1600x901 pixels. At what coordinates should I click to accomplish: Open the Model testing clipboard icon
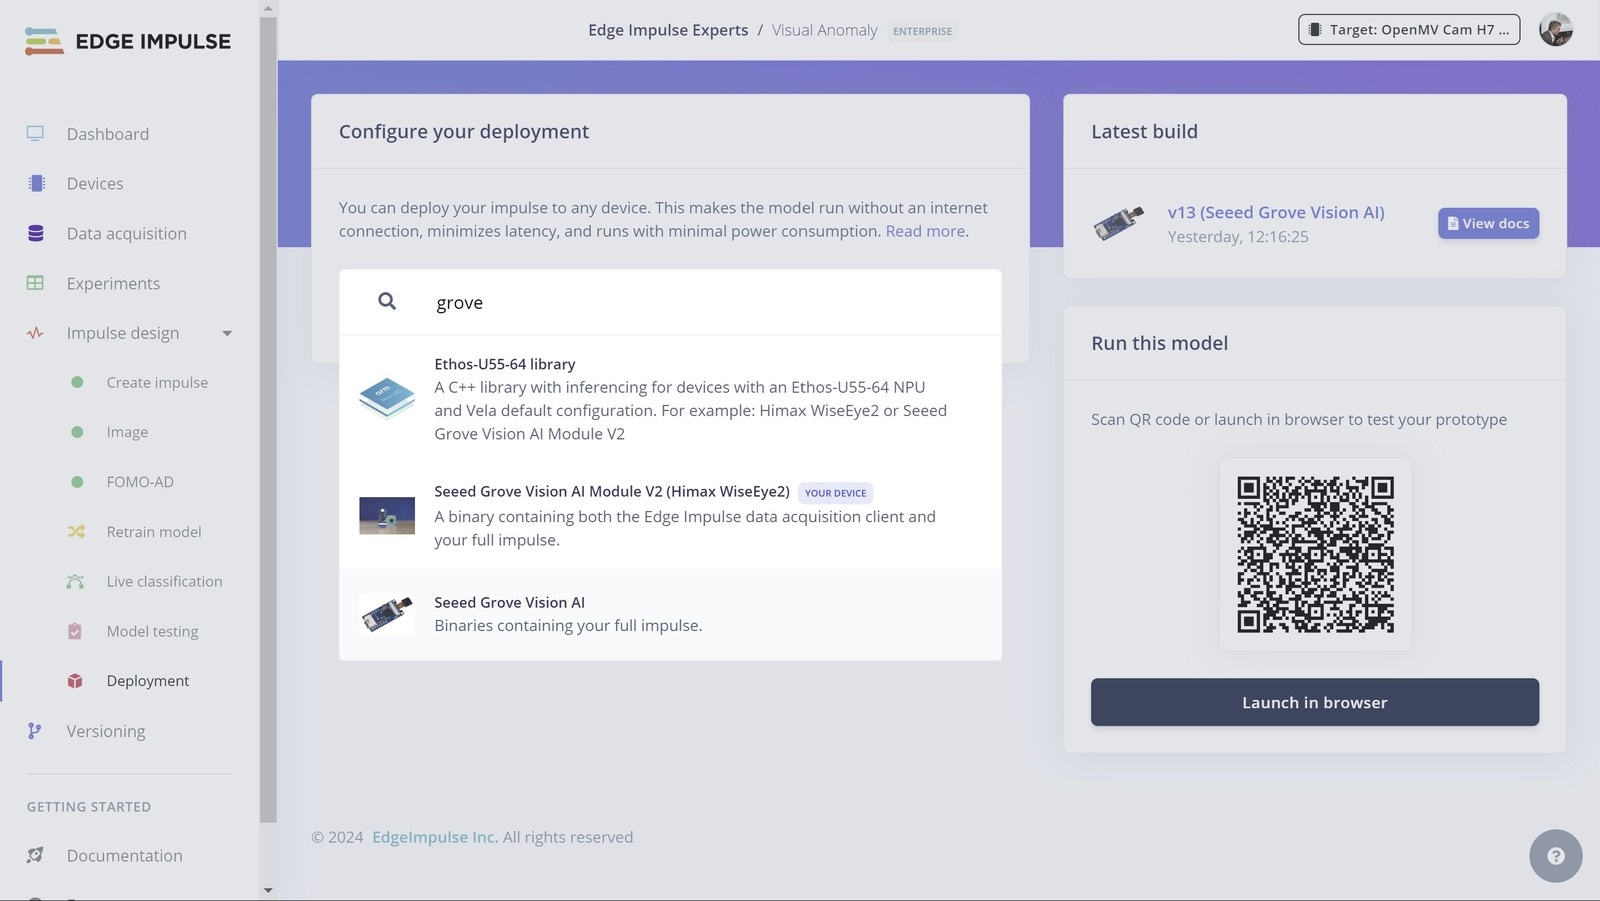point(75,631)
